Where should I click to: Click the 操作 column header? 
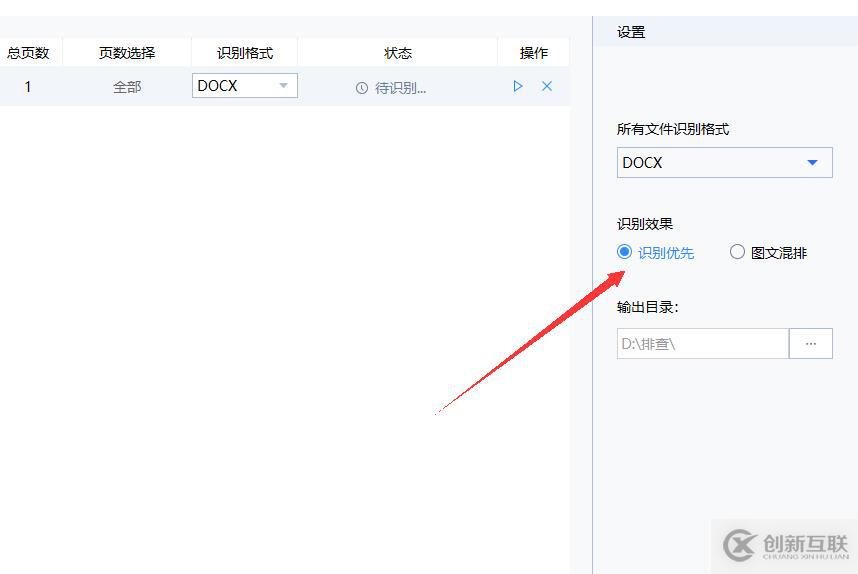(x=534, y=53)
